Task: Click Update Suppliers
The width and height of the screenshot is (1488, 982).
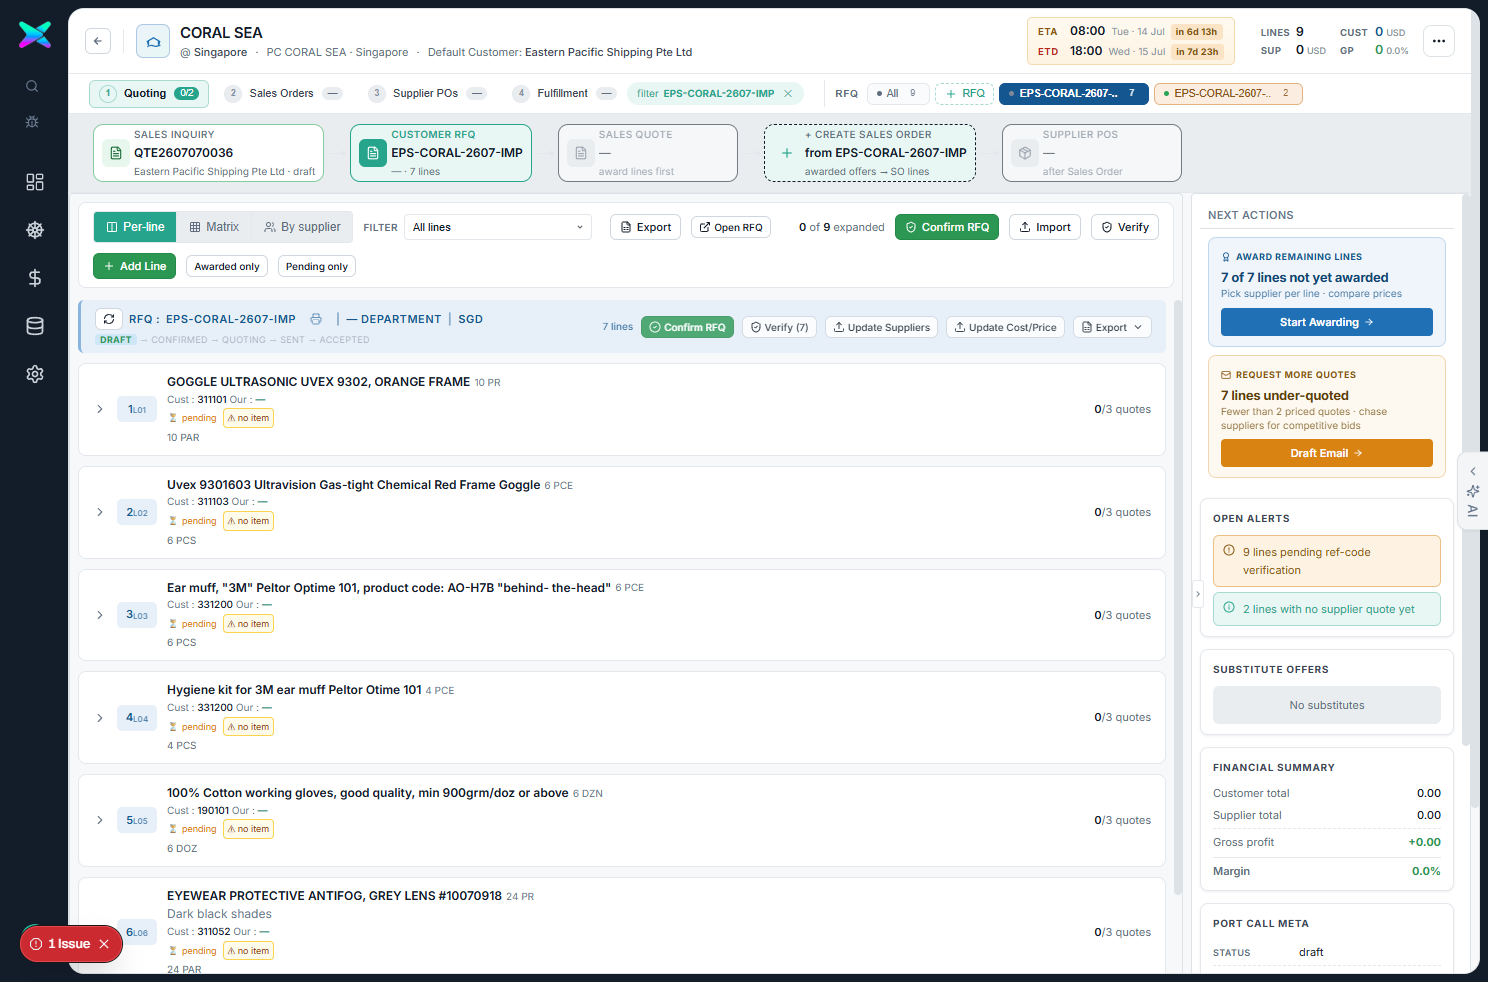Action: coord(881,327)
